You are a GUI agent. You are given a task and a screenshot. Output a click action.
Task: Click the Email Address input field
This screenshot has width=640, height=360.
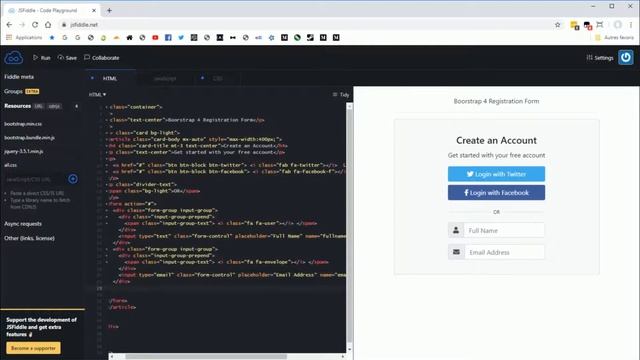504,252
